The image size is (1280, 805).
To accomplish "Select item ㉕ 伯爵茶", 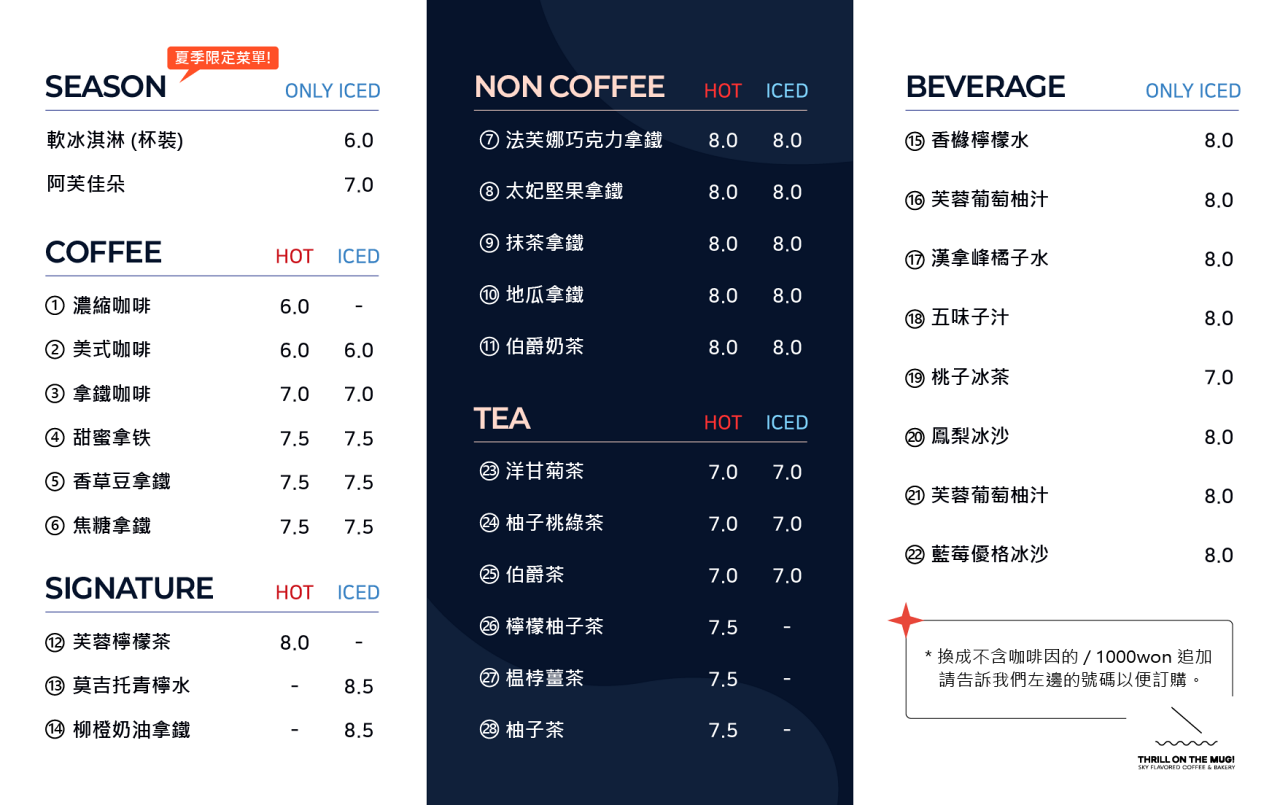I will pos(522,575).
